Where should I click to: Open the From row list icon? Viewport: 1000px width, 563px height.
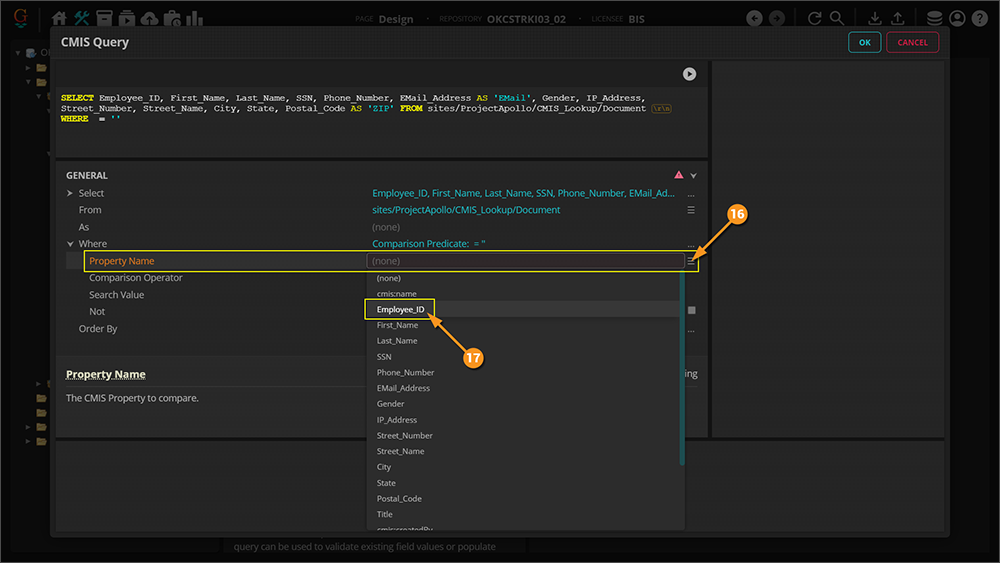click(x=691, y=211)
